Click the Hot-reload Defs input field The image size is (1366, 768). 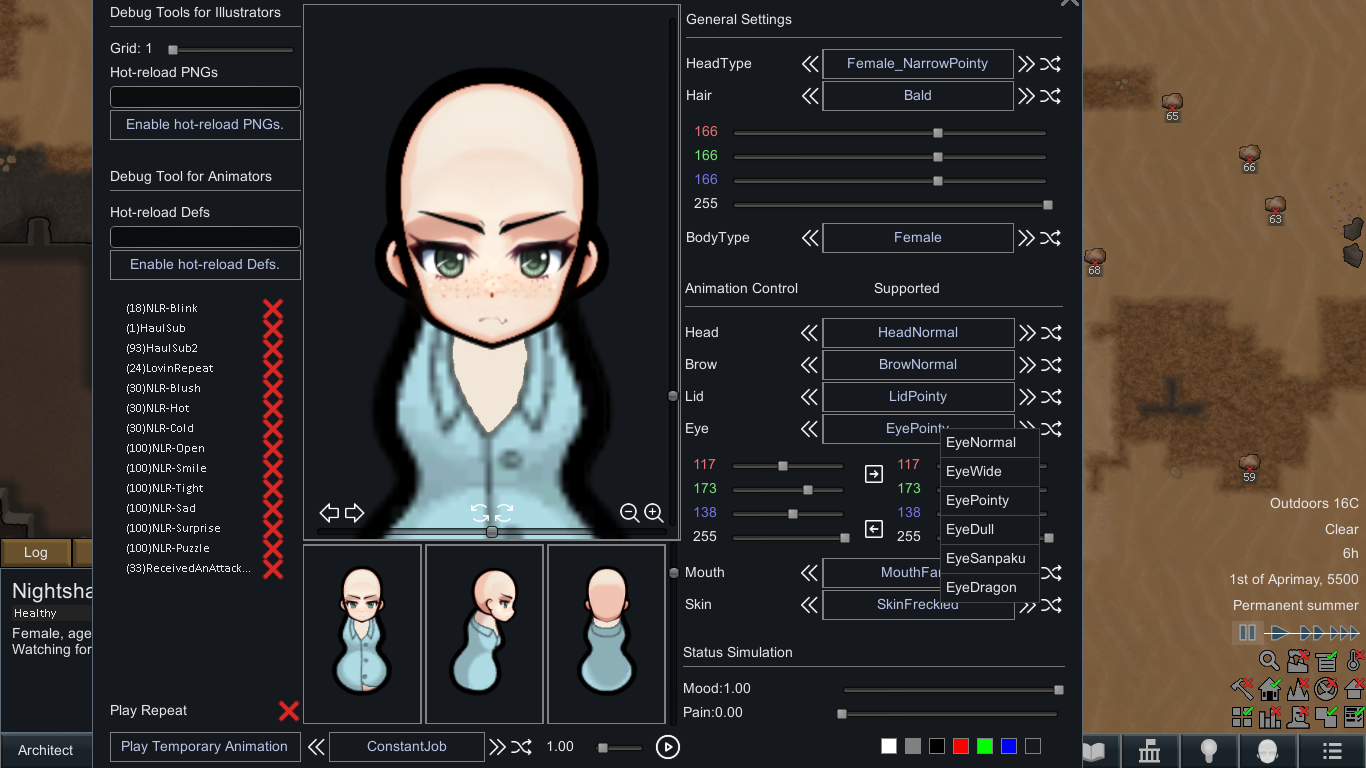point(205,237)
